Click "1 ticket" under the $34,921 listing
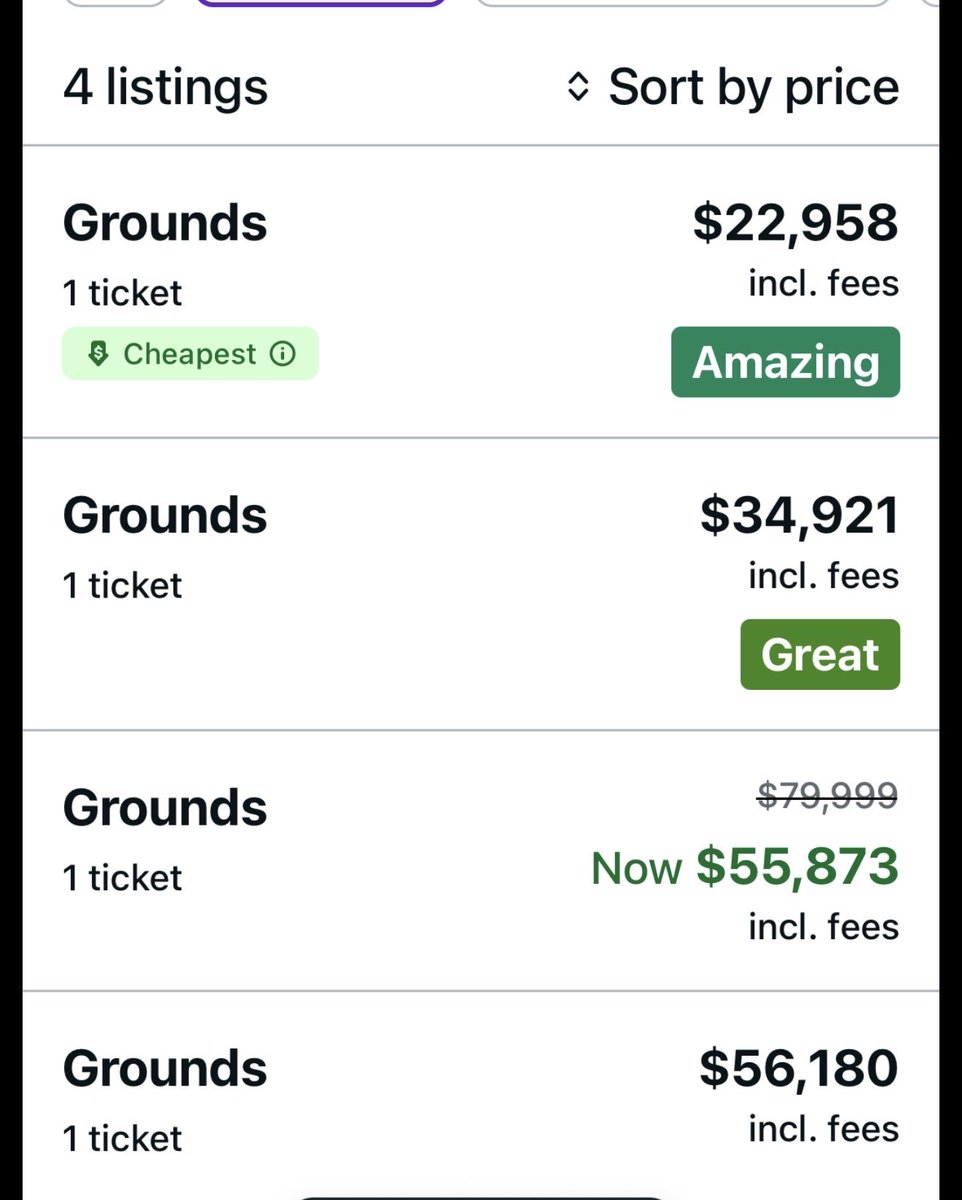This screenshot has width=962, height=1200. [122, 585]
